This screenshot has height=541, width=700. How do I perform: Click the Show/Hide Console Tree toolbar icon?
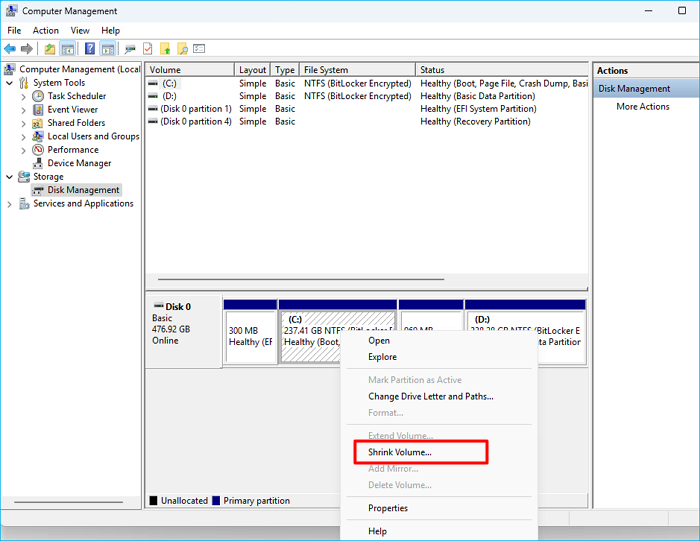point(68,49)
